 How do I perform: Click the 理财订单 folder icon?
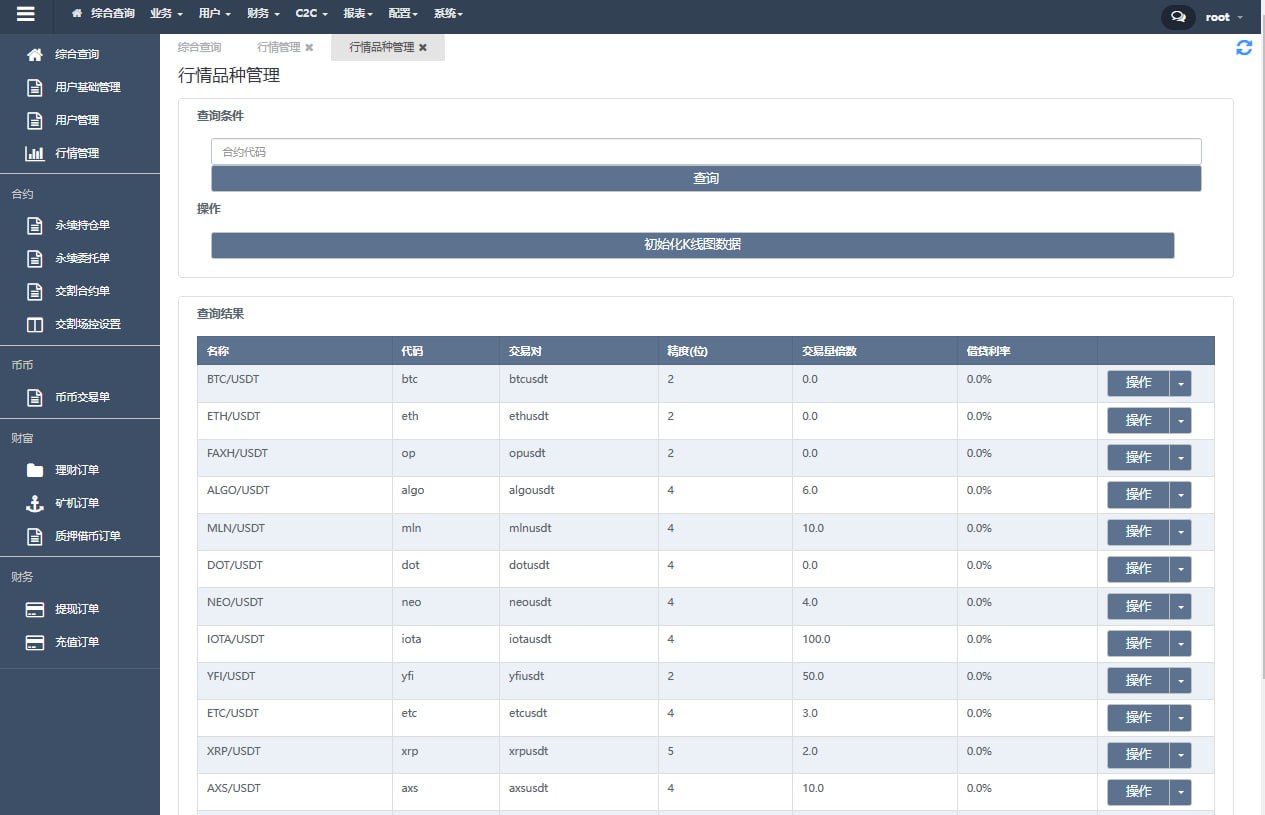coord(35,470)
